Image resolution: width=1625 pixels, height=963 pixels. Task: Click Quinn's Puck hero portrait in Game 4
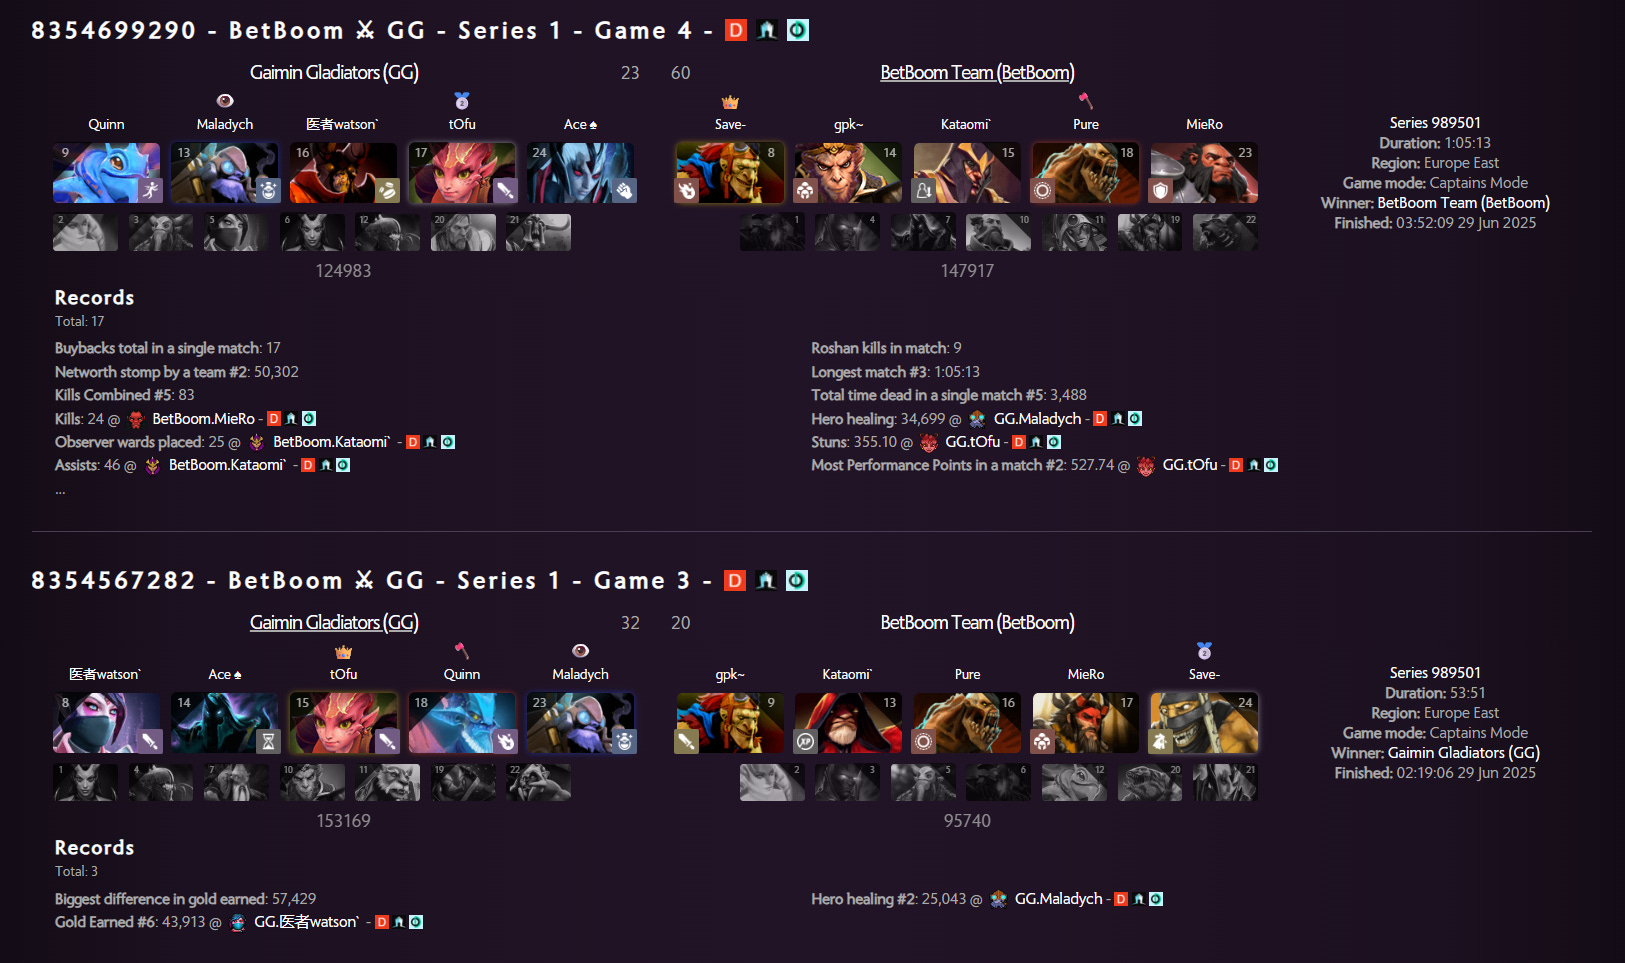106,173
